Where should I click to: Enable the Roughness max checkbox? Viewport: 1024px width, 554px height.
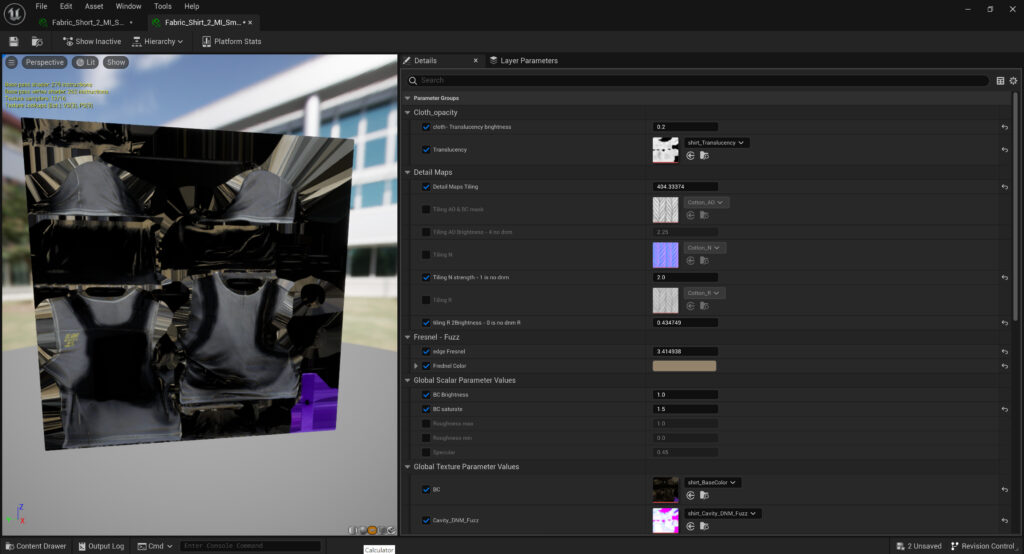pos(427,423)
